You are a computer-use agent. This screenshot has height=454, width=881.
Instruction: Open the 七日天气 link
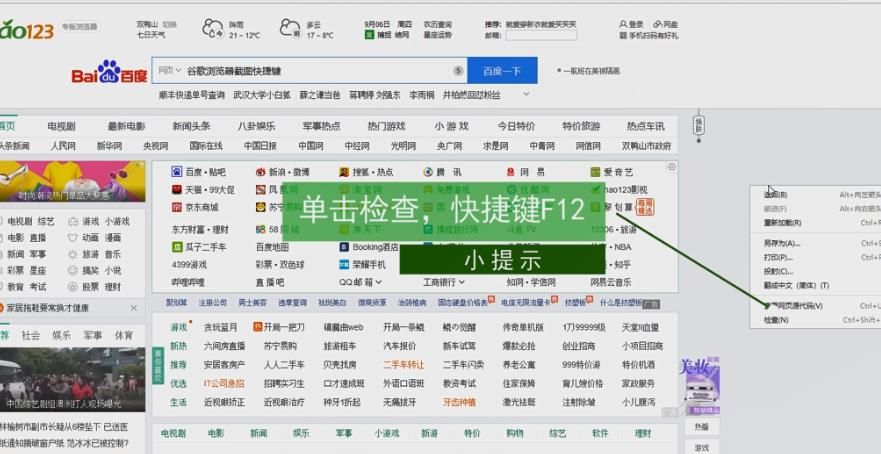pyautogui.click(x=151, y=35)
